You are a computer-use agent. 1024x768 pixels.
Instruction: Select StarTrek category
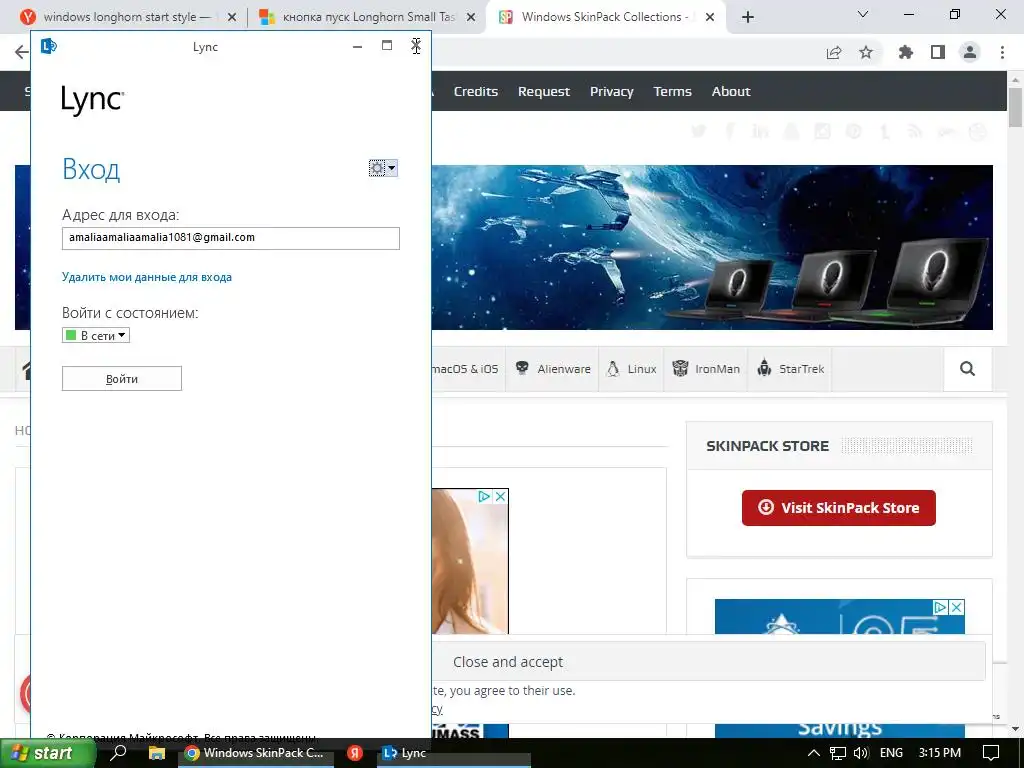click(790, 369)
